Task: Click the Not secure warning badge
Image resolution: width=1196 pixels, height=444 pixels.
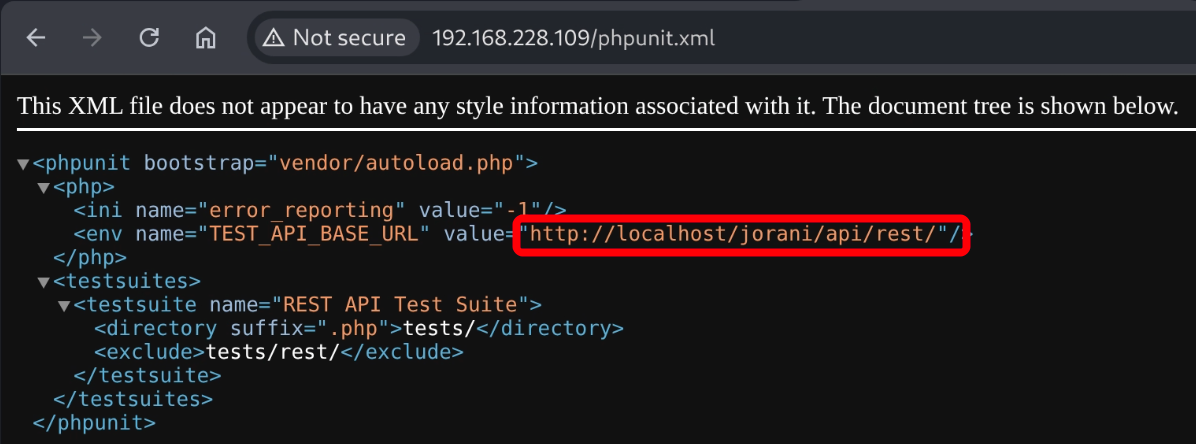Action: coord(335,38)
